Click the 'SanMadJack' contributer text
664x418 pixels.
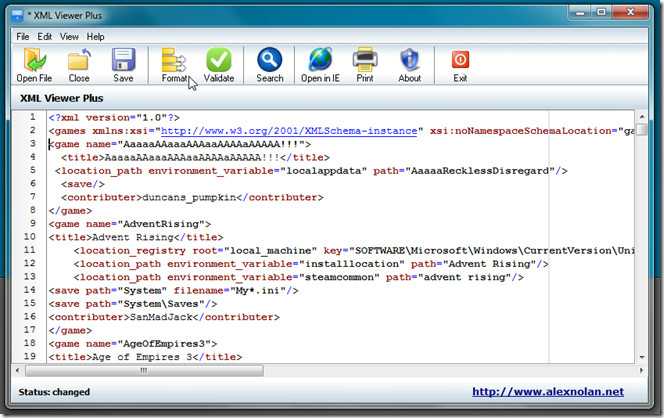click(x=161, y=317)
